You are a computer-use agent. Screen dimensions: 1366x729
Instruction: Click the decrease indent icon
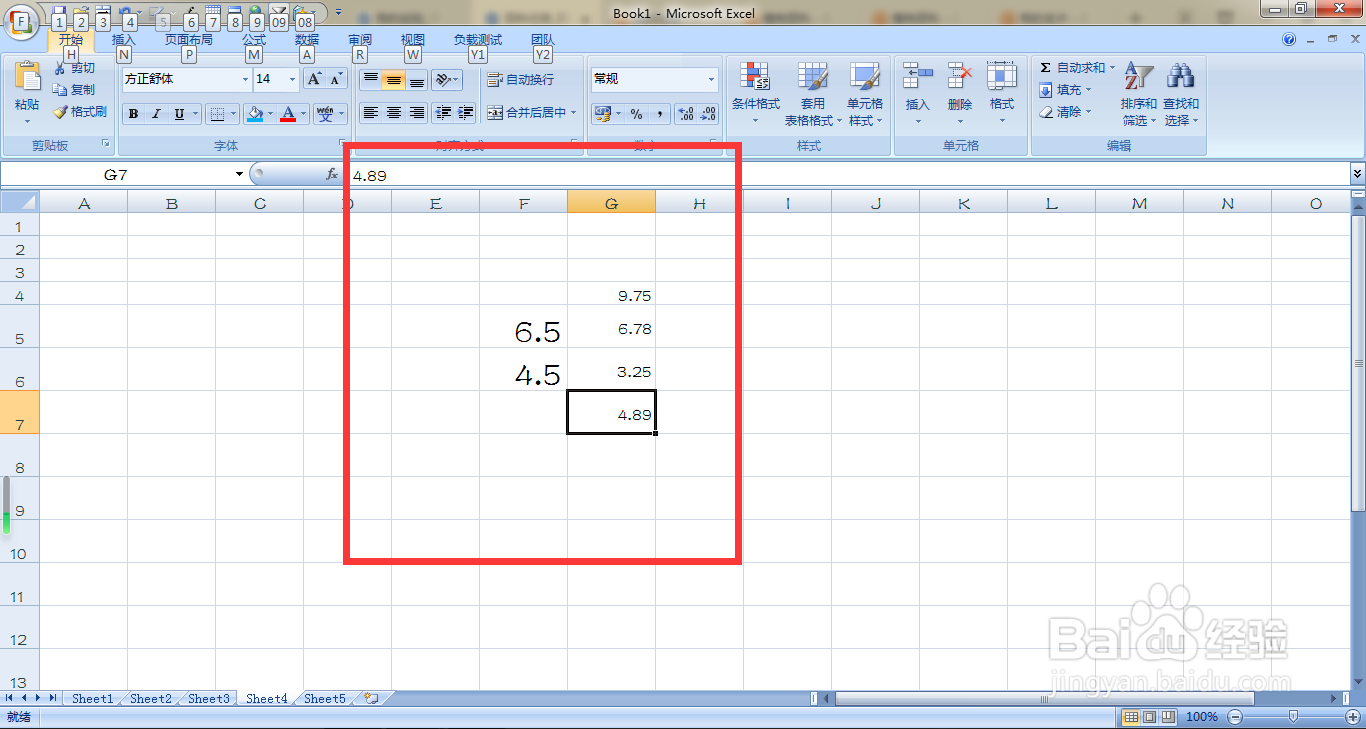443,113
